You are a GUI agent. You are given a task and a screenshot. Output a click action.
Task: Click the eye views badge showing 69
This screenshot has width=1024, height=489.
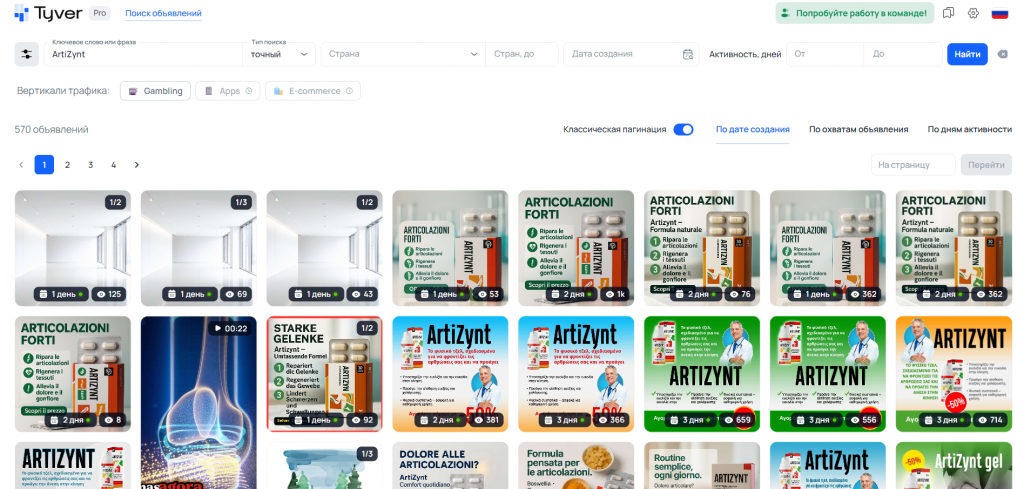[236, 294]
